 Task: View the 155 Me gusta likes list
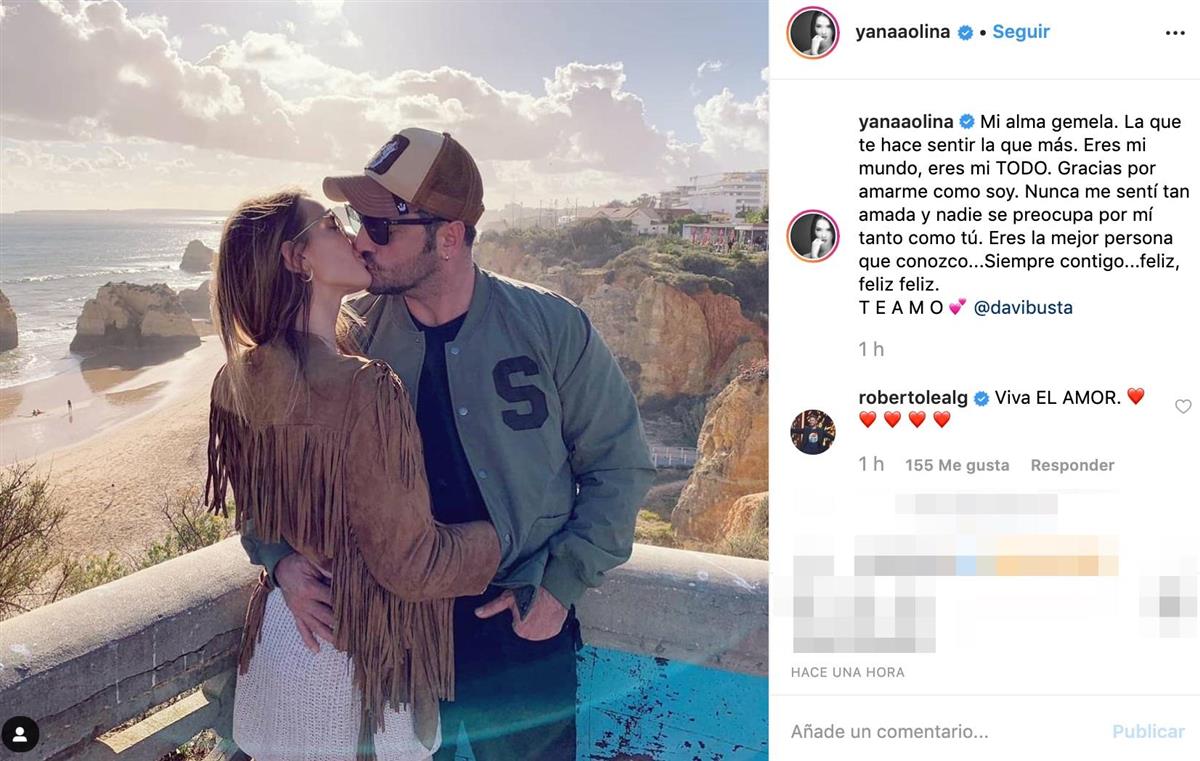957,465
